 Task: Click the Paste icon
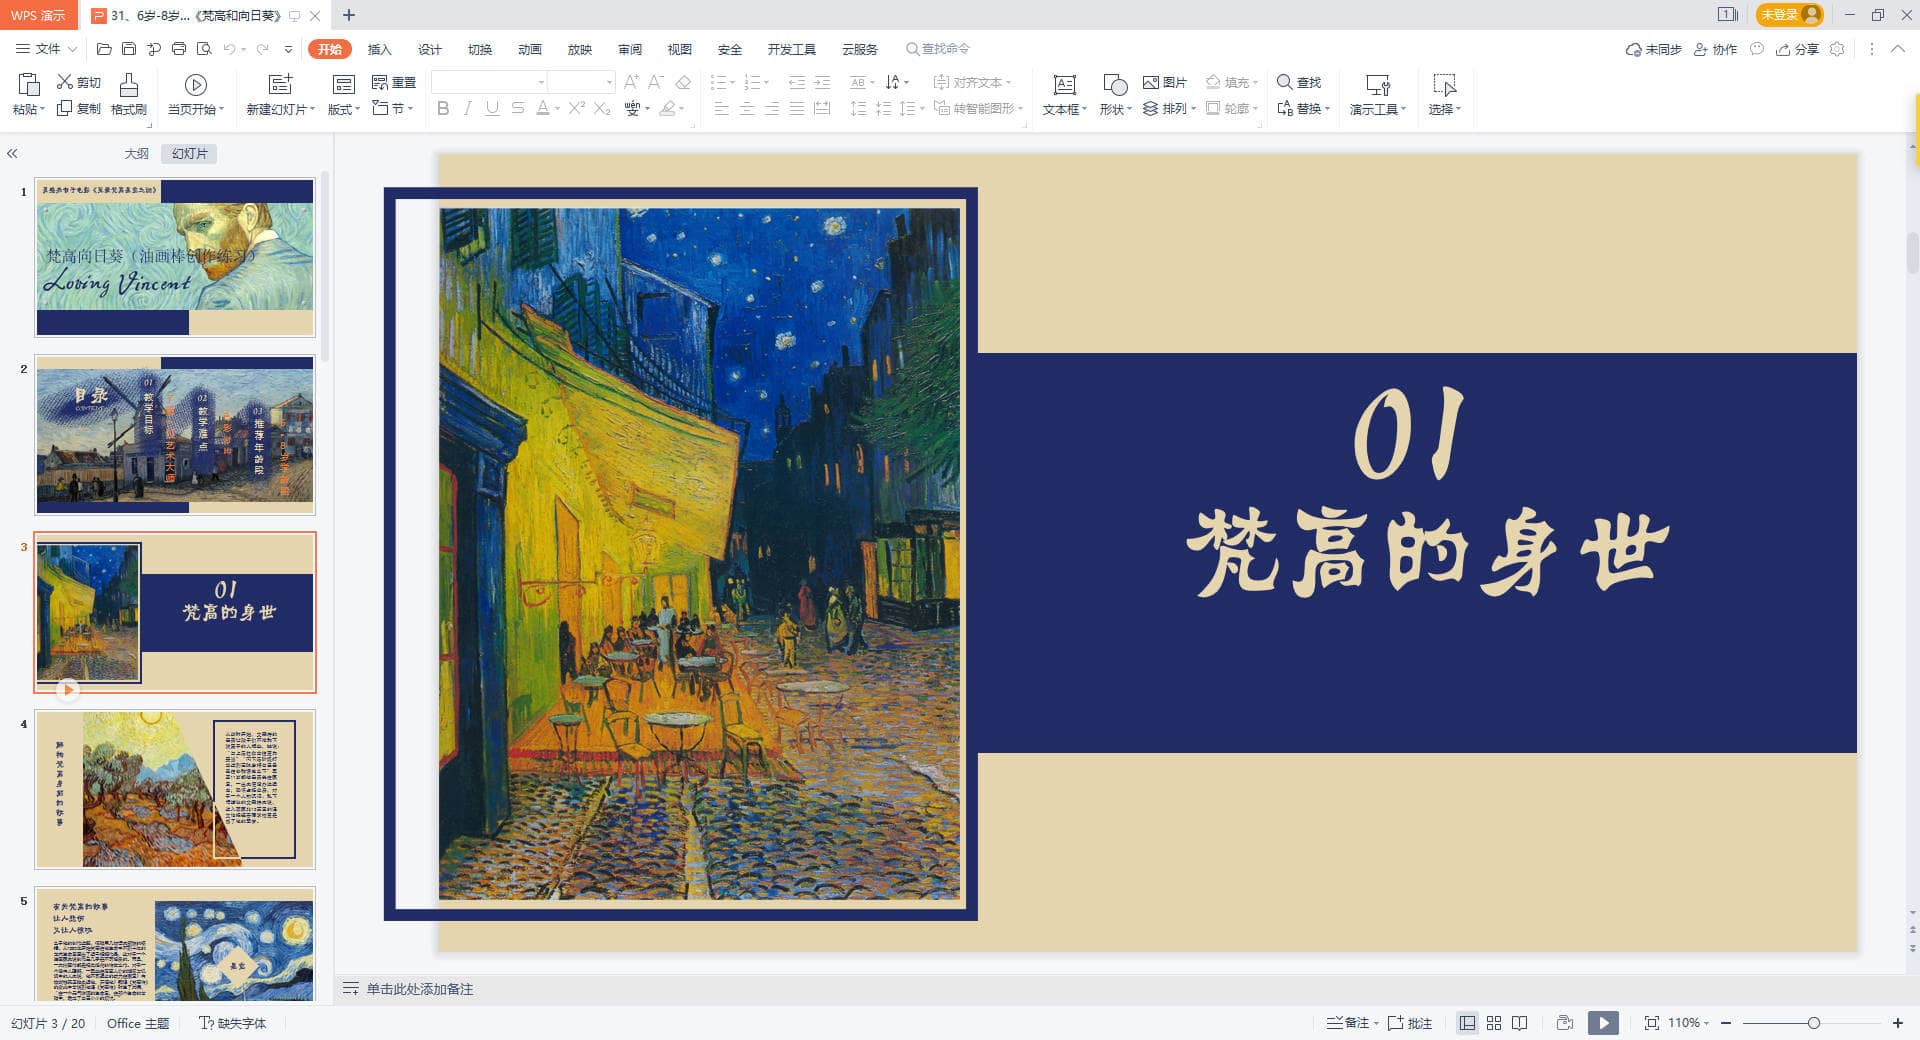(x=28, y=85)
